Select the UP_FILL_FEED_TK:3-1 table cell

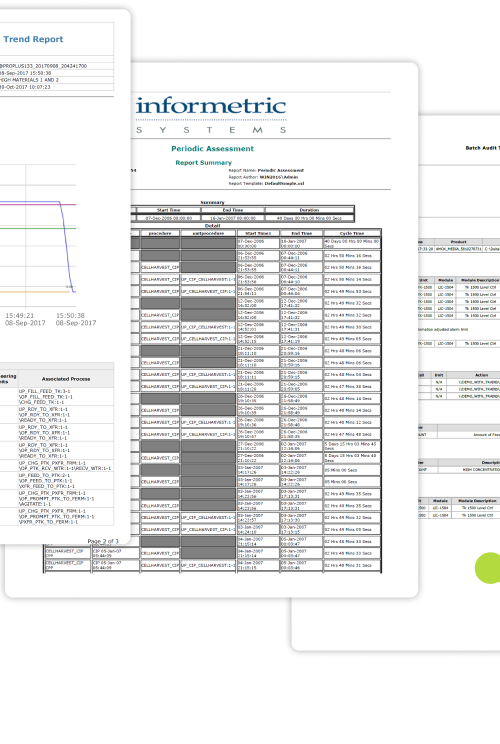pos(66,397)
